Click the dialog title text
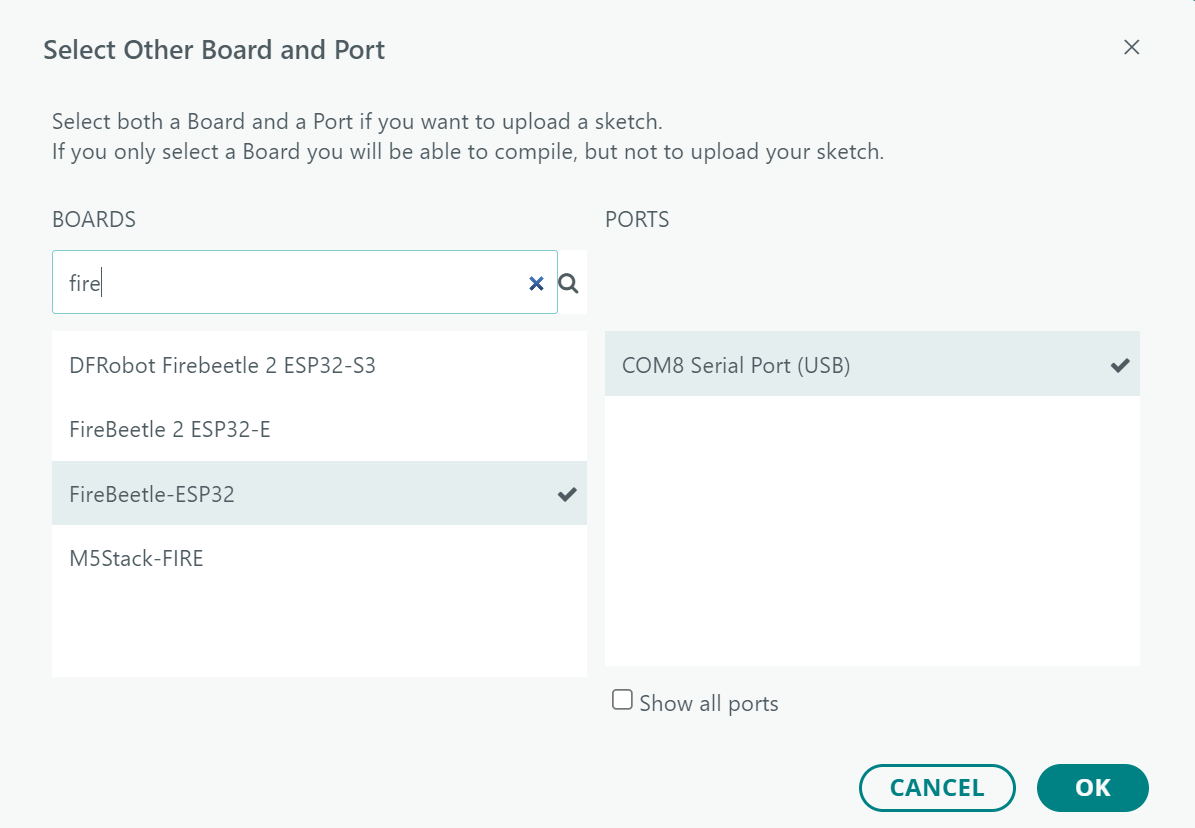Viewport: 1195px width, 828px height. 214,50
